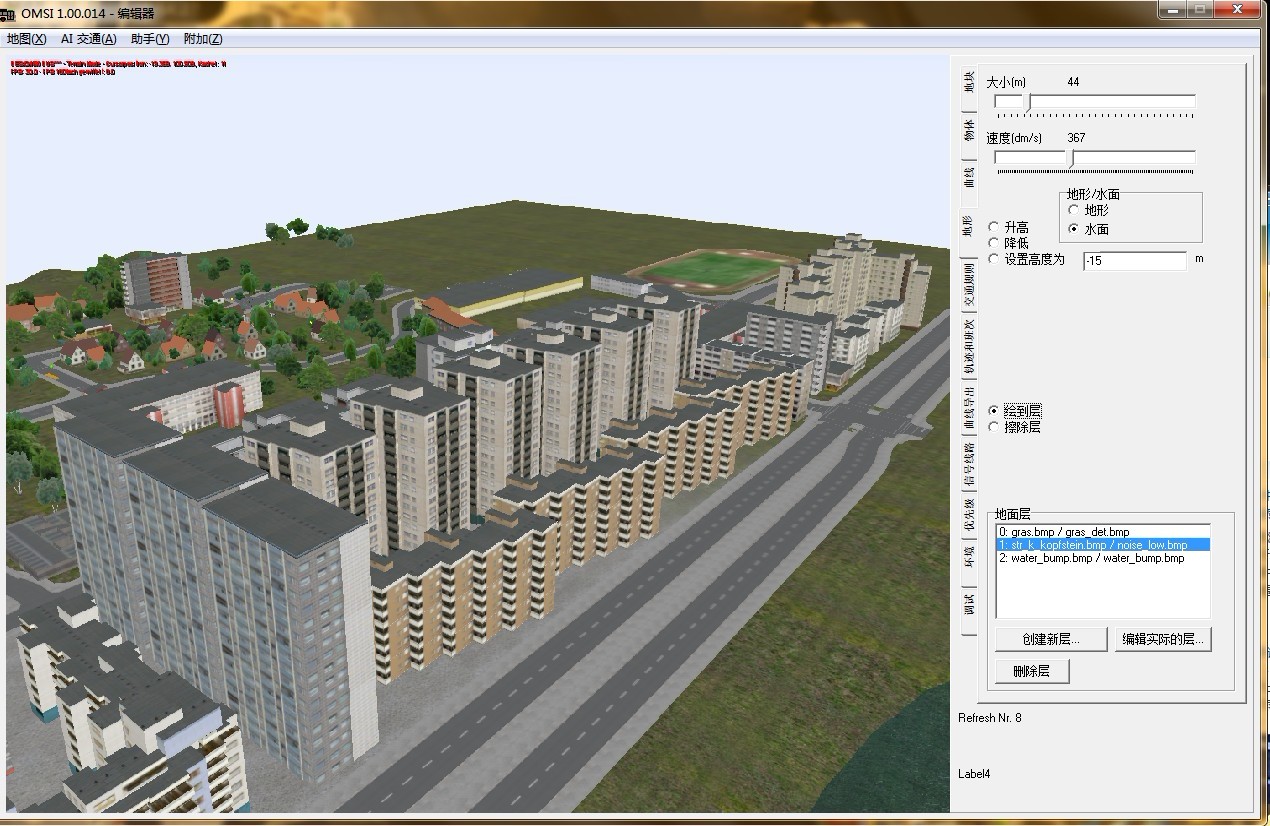Viewport: 1270px width, 826px height.
Task: Switch to the 曲线 vertical tab
Action: tap(968, 178)
